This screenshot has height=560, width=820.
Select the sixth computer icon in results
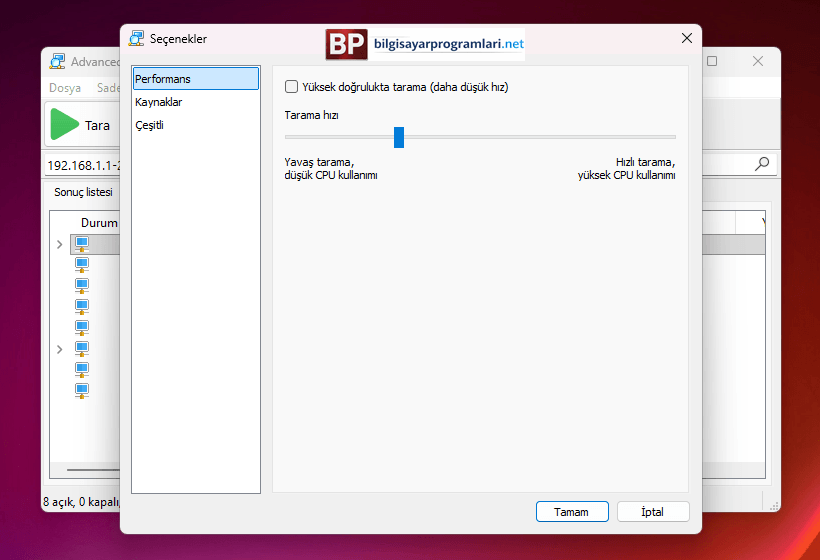[x=82, y=349]
